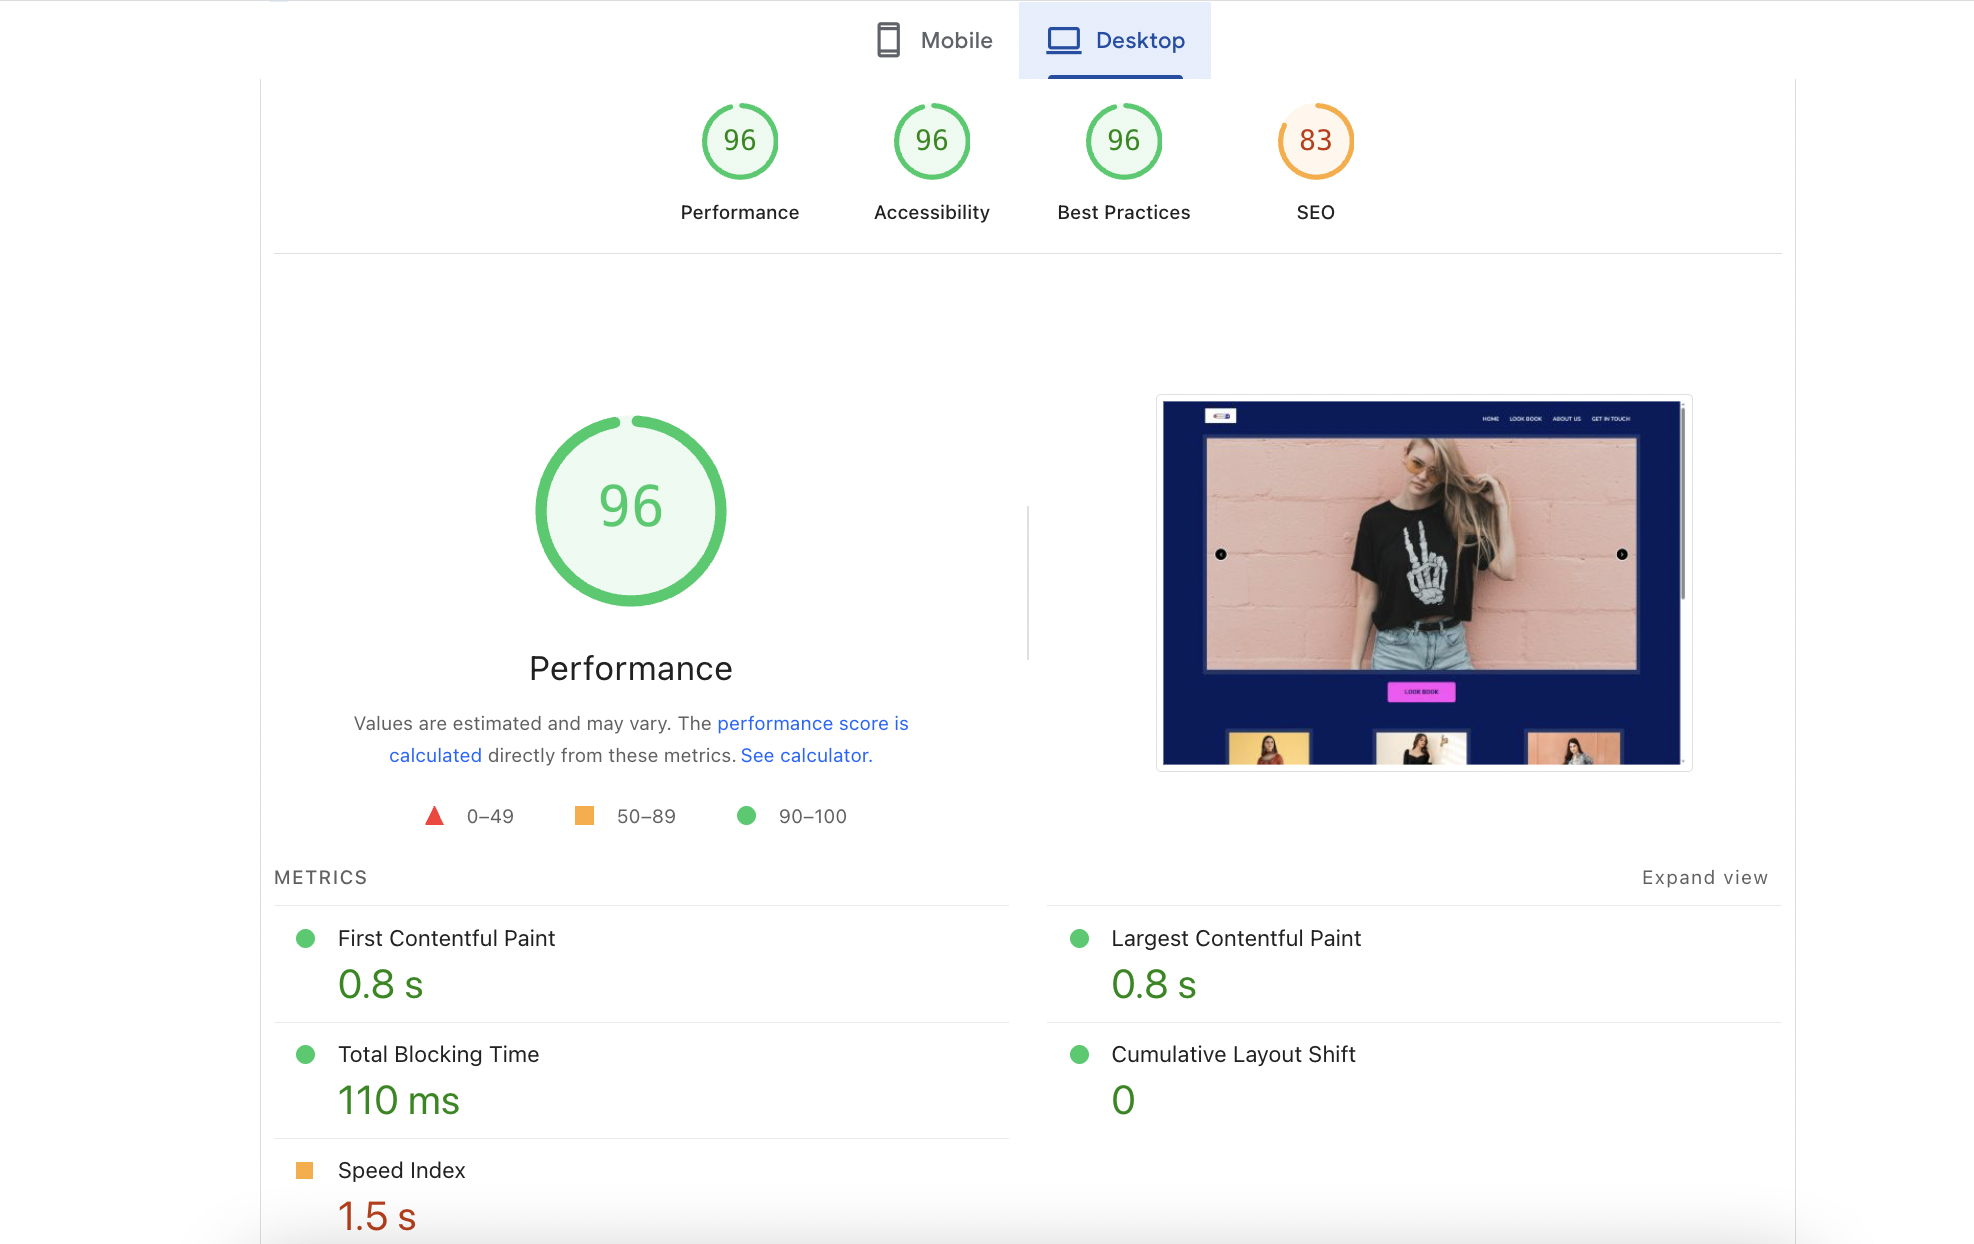Open 'performance score is calculated' link
Screen dimensions: 1974x1244
tap(811, 723)
